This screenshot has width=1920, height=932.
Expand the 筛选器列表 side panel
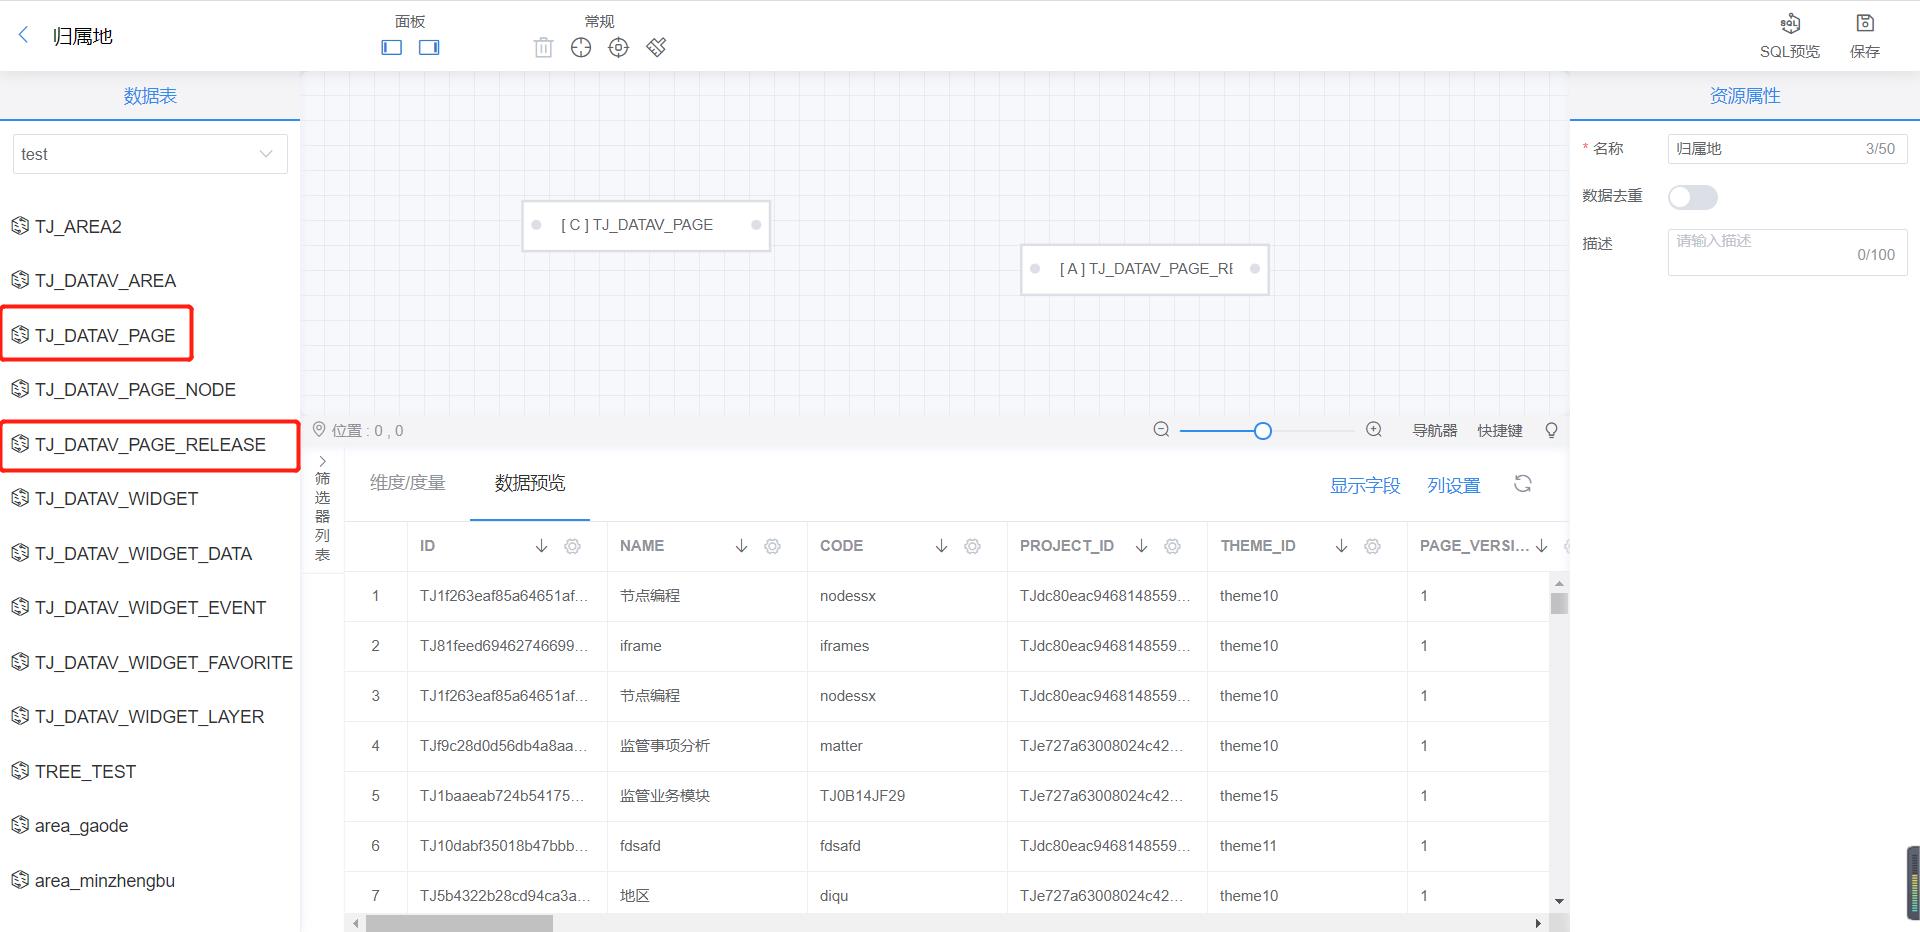322,508
